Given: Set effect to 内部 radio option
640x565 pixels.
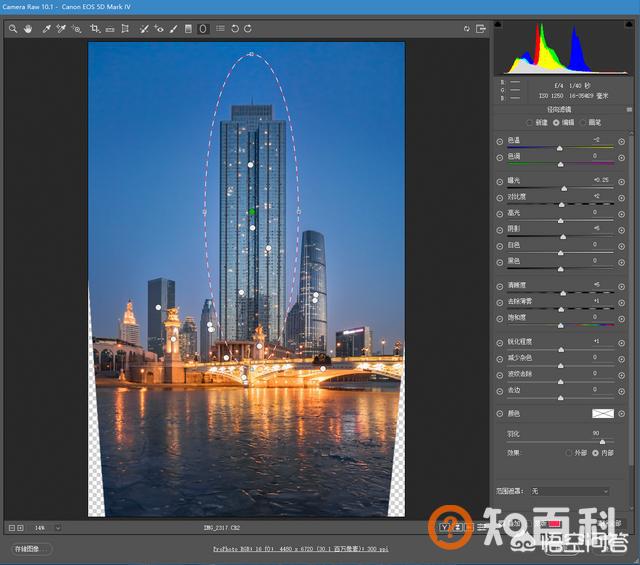Looking at the screenshot, I should [x=595, y=453].
